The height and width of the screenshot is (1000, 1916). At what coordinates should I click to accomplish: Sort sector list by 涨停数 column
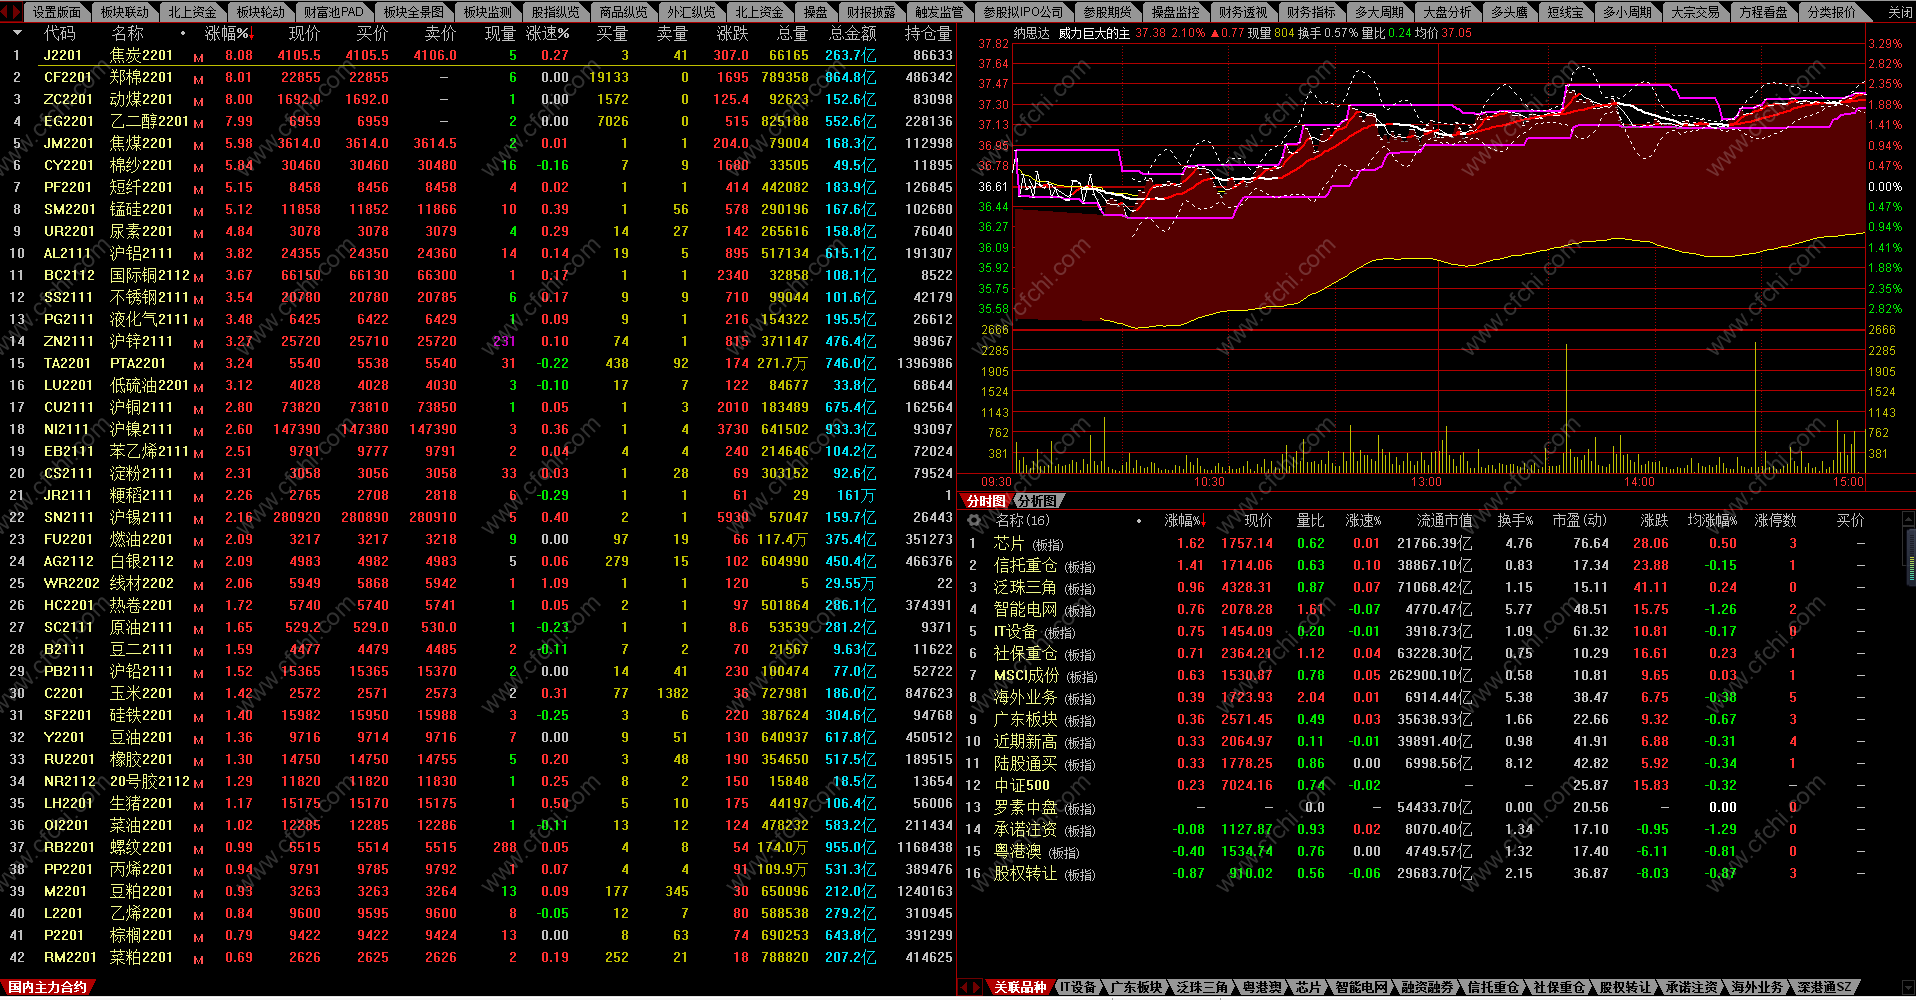click(x=1775, y=521)
